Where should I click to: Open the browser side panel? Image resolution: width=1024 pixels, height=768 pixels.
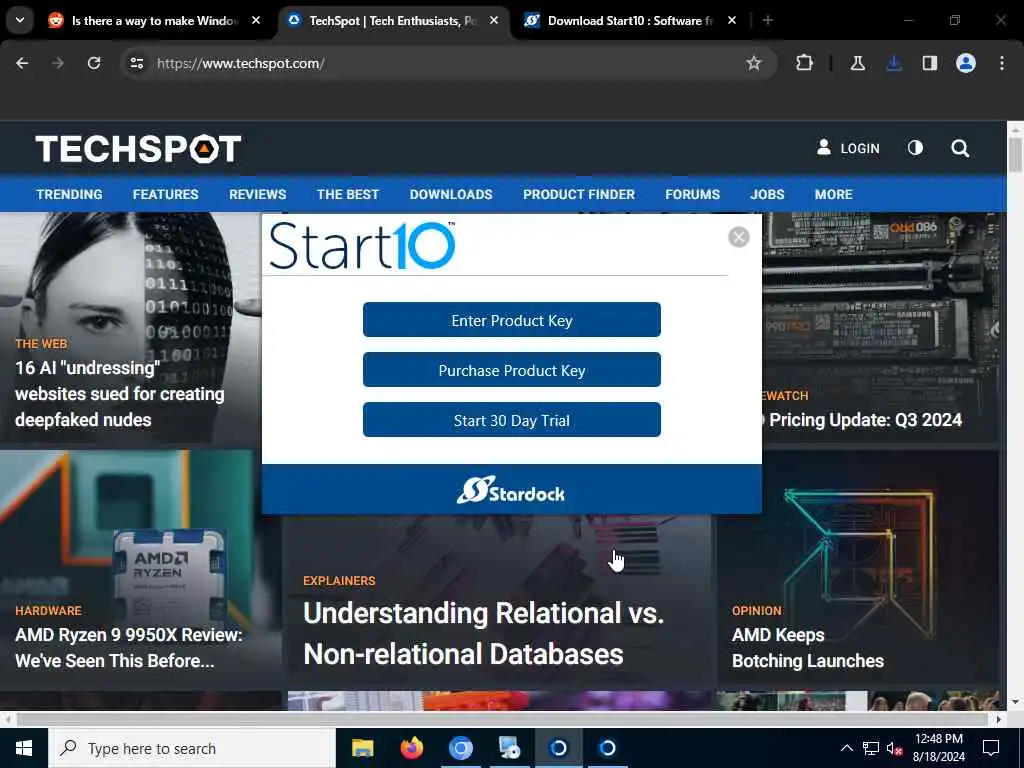[930, 63]
